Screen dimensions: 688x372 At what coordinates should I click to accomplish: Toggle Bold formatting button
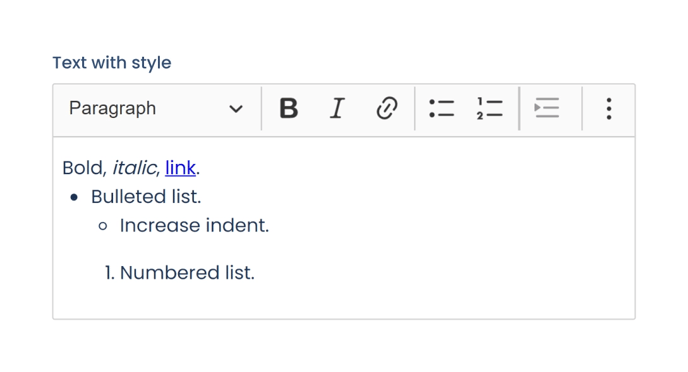tap(289, 108)
